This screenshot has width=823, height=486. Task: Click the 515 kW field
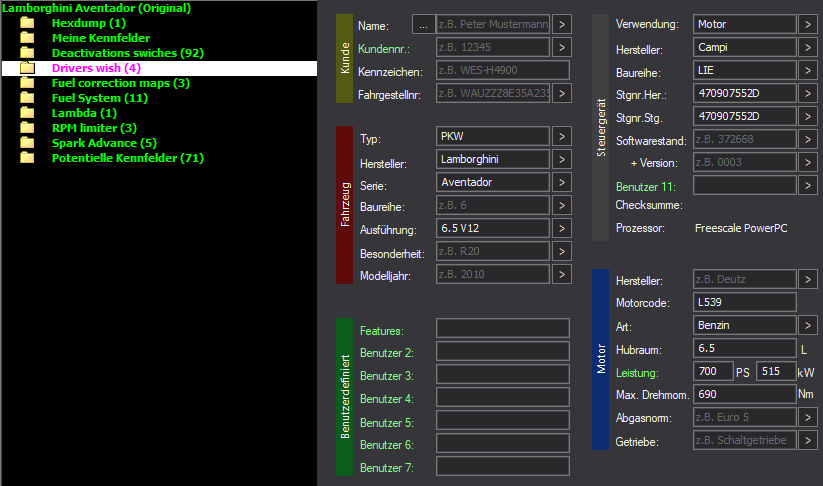(x=776, y=372)
